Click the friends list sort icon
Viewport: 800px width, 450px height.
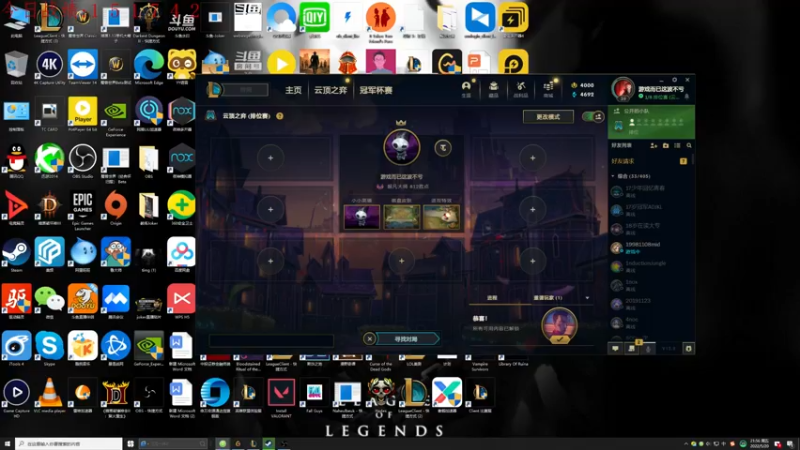(677, 145)
